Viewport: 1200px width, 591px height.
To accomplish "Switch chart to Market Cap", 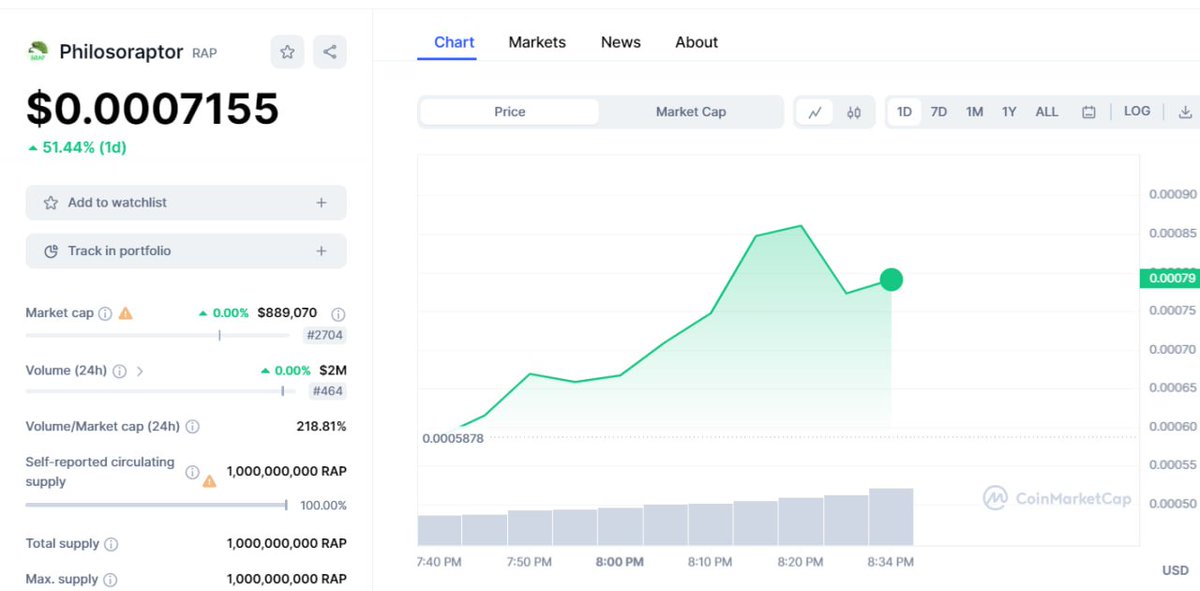I will tap(691, 112).
